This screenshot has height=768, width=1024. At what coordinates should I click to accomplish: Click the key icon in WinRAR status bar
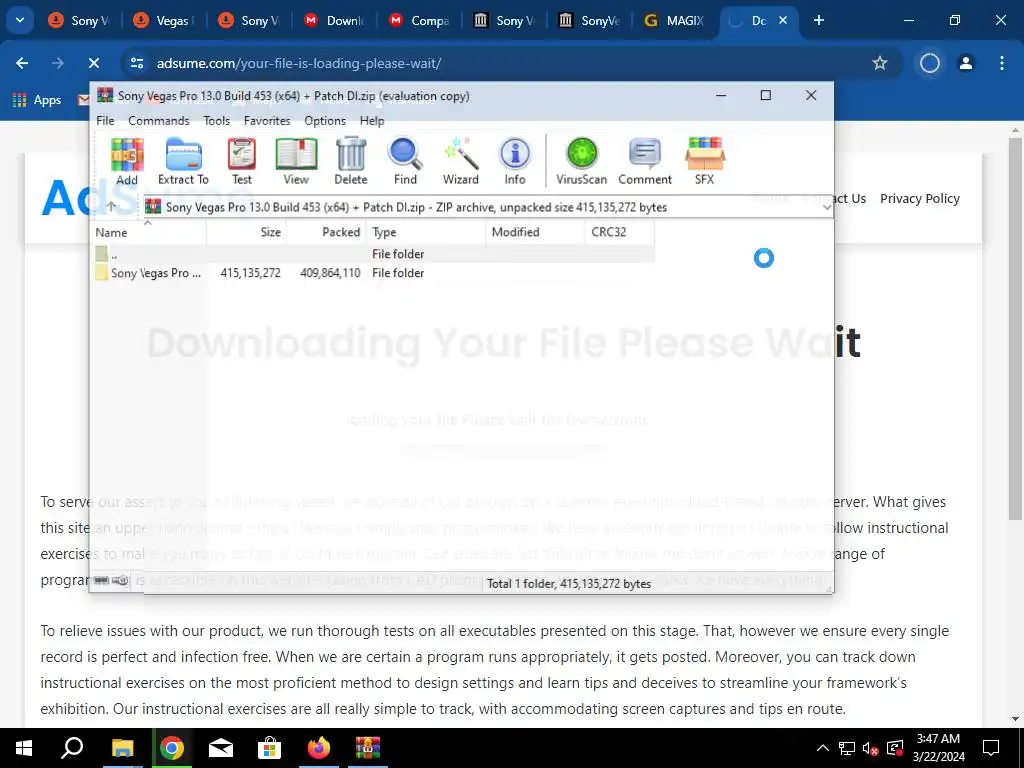point(120,580)
